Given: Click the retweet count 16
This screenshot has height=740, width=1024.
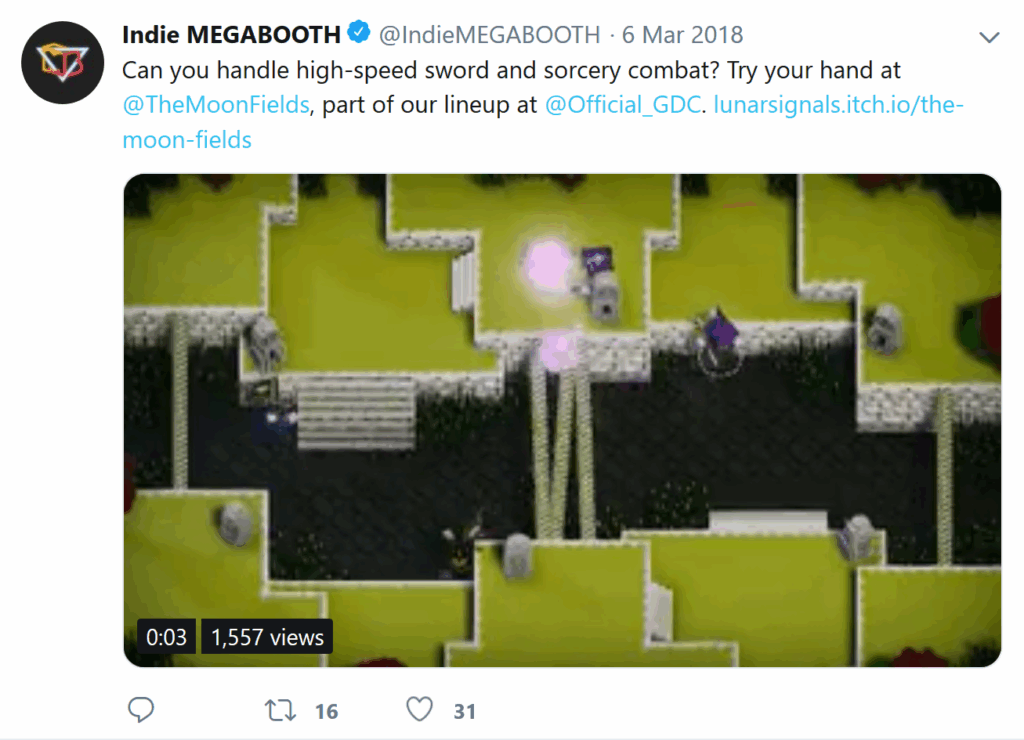Looking at the screenshot, I should [x=327, y=711].
